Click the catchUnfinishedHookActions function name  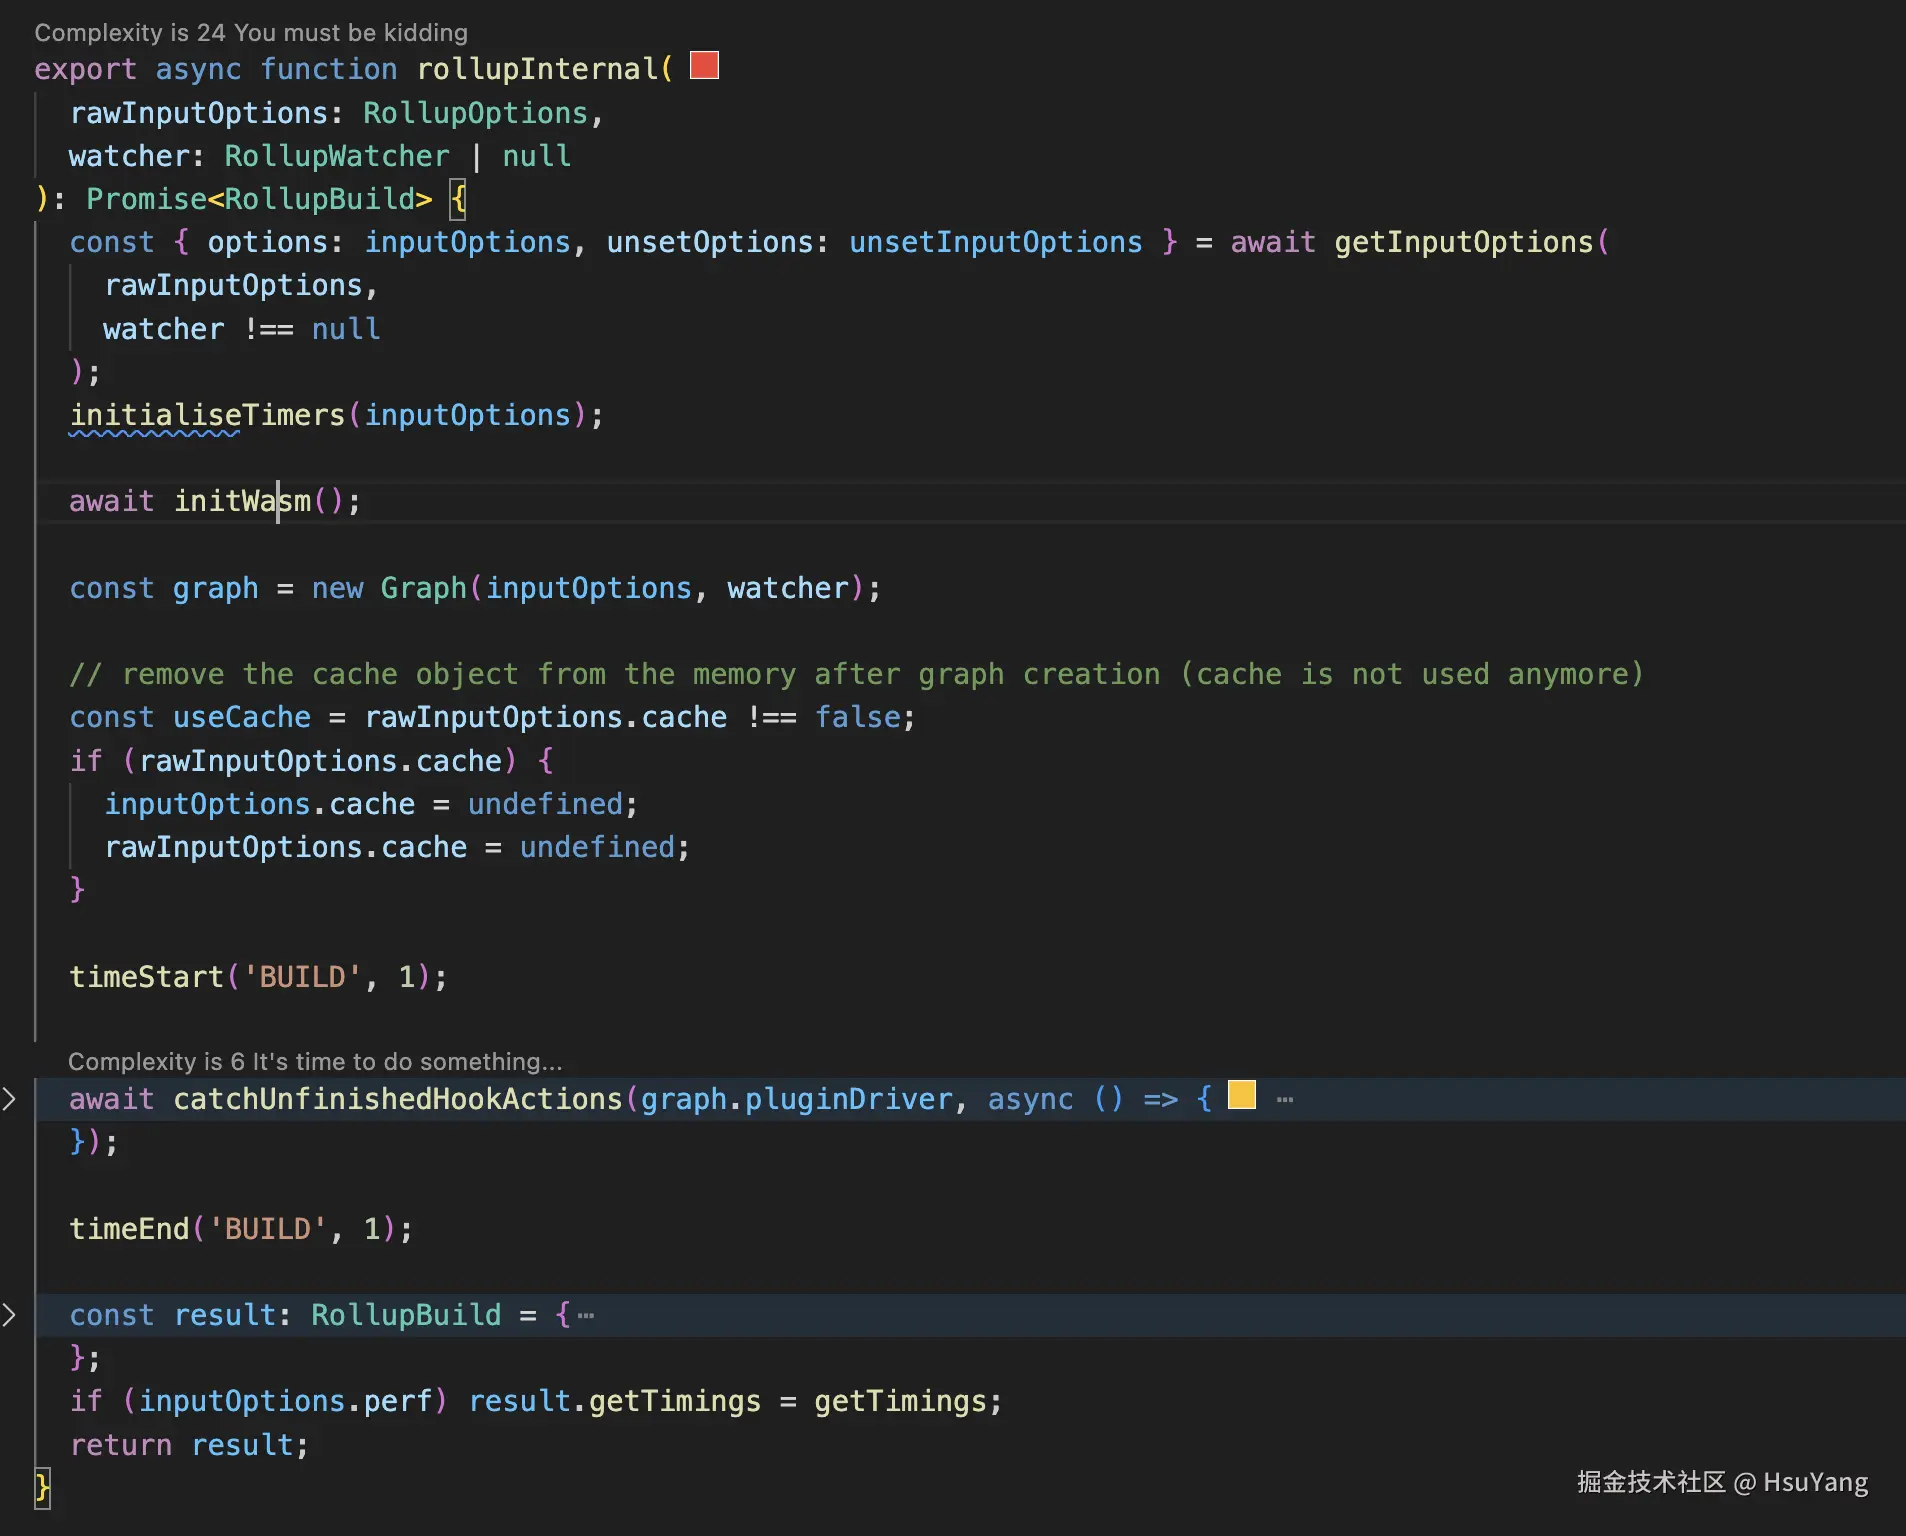(x=398, y=1099)
